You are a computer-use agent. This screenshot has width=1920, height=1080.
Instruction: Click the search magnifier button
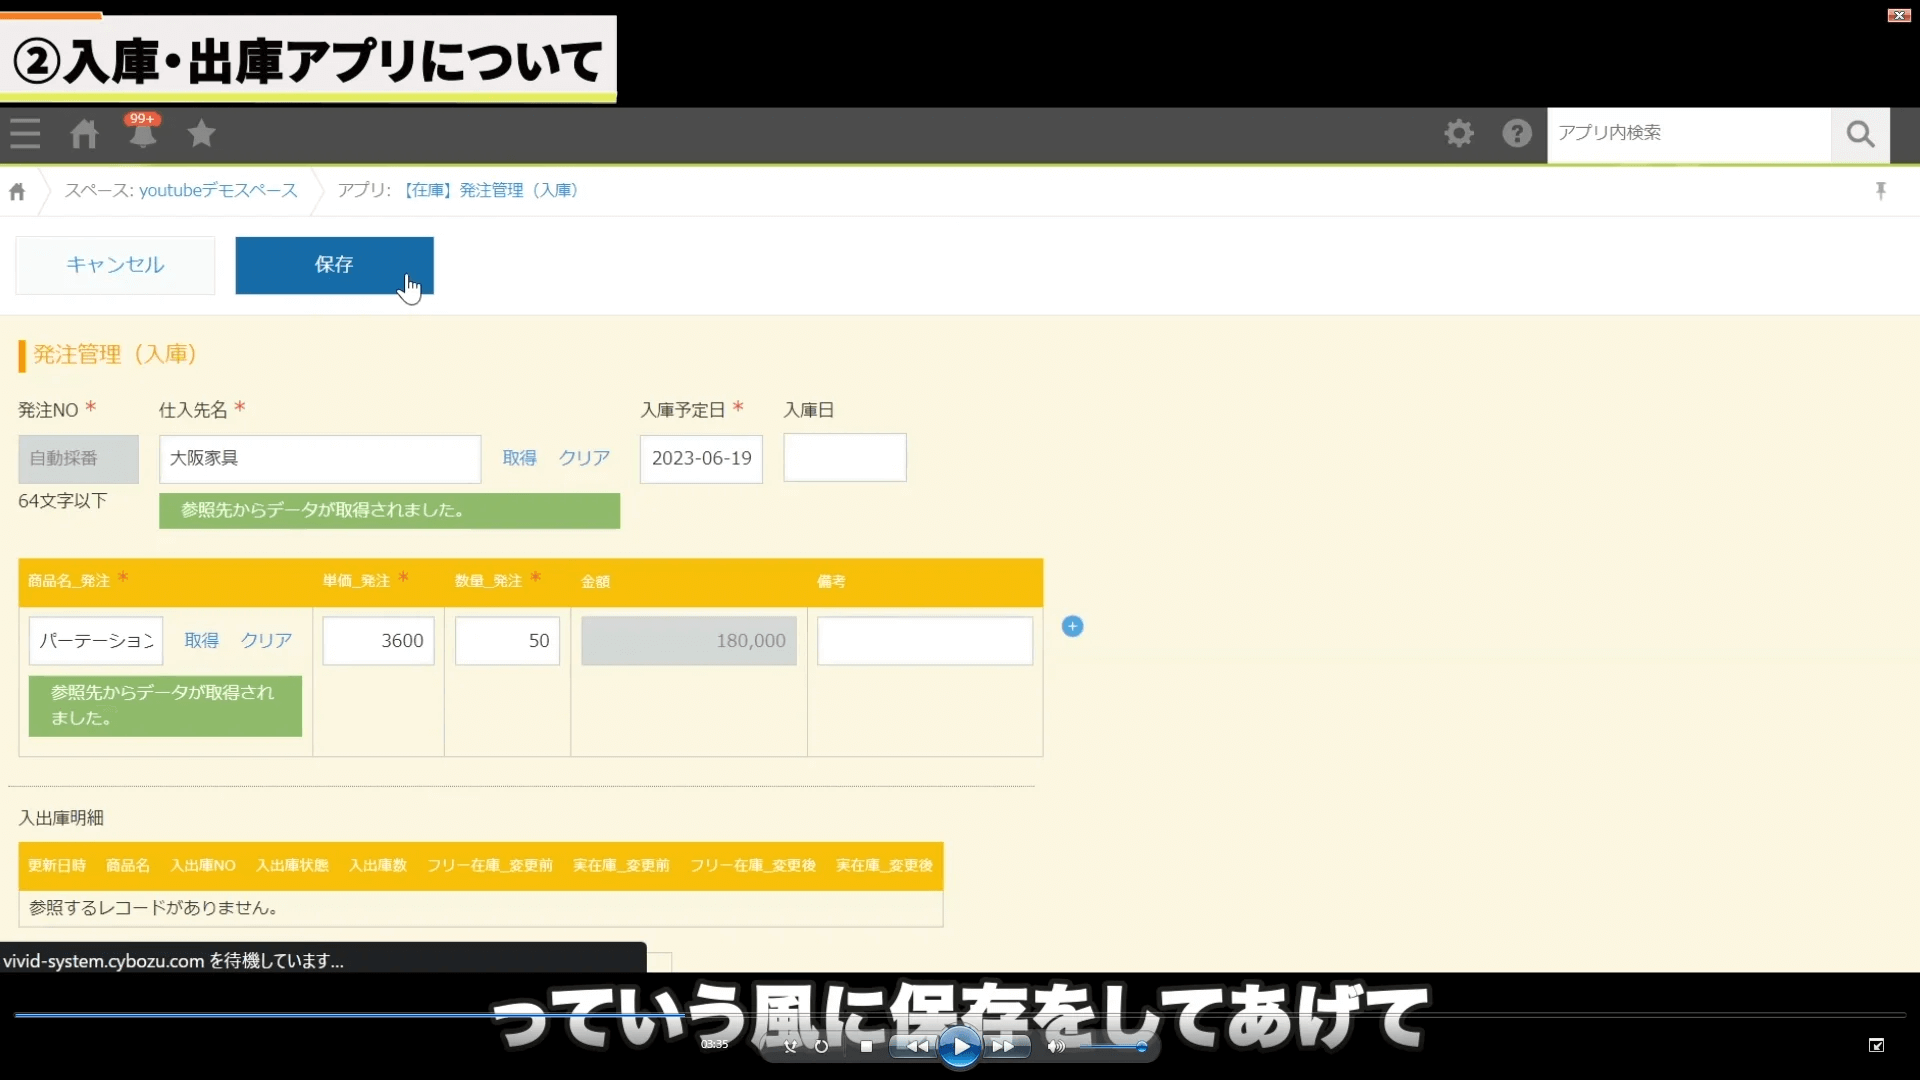[x=1860, y=134]
